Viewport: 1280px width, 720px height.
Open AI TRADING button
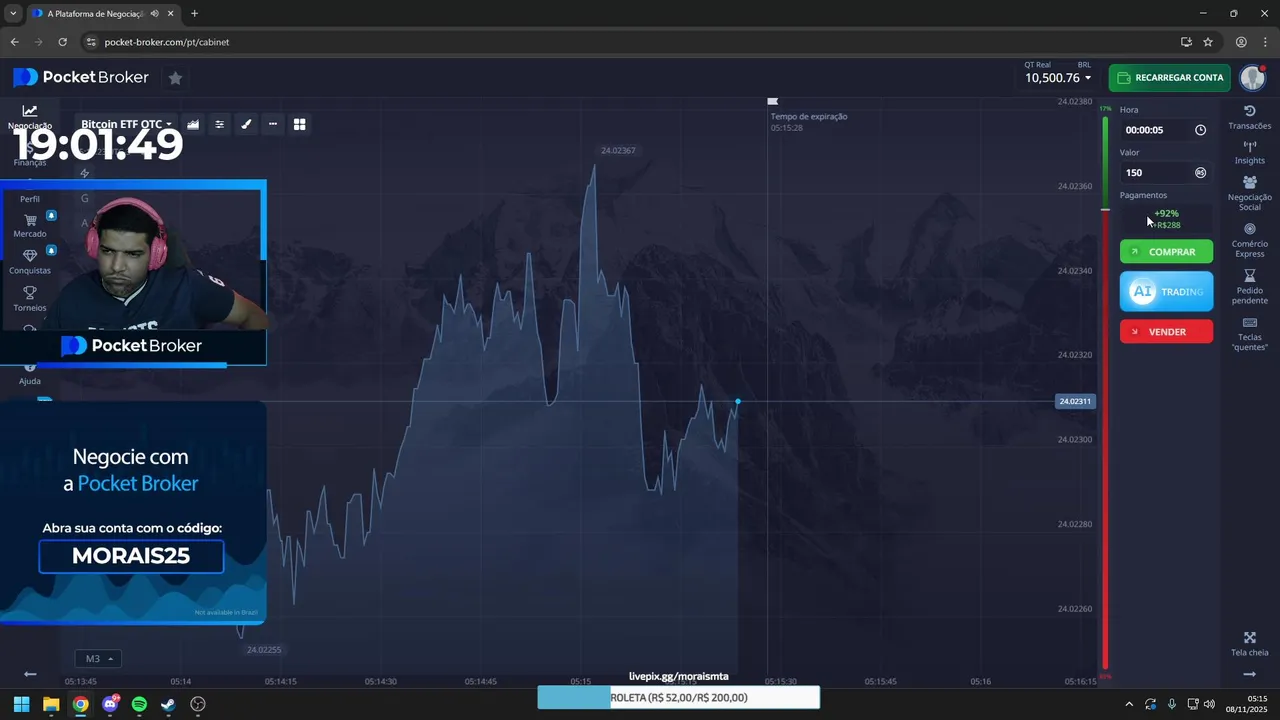click(1166, 292)
